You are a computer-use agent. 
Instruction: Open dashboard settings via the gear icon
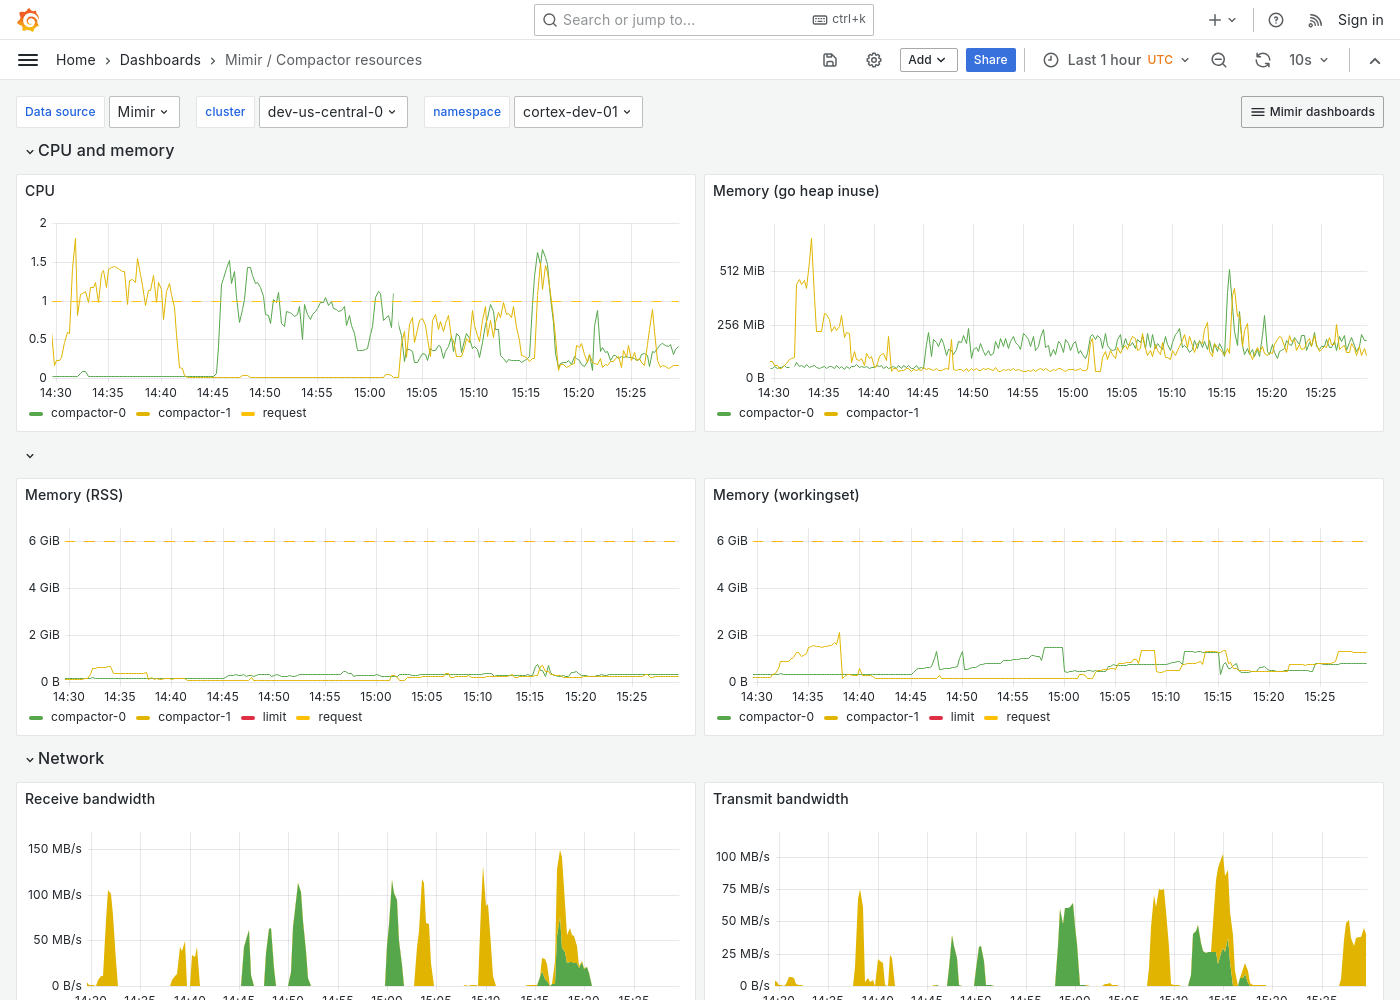click(x=874, y=60)
